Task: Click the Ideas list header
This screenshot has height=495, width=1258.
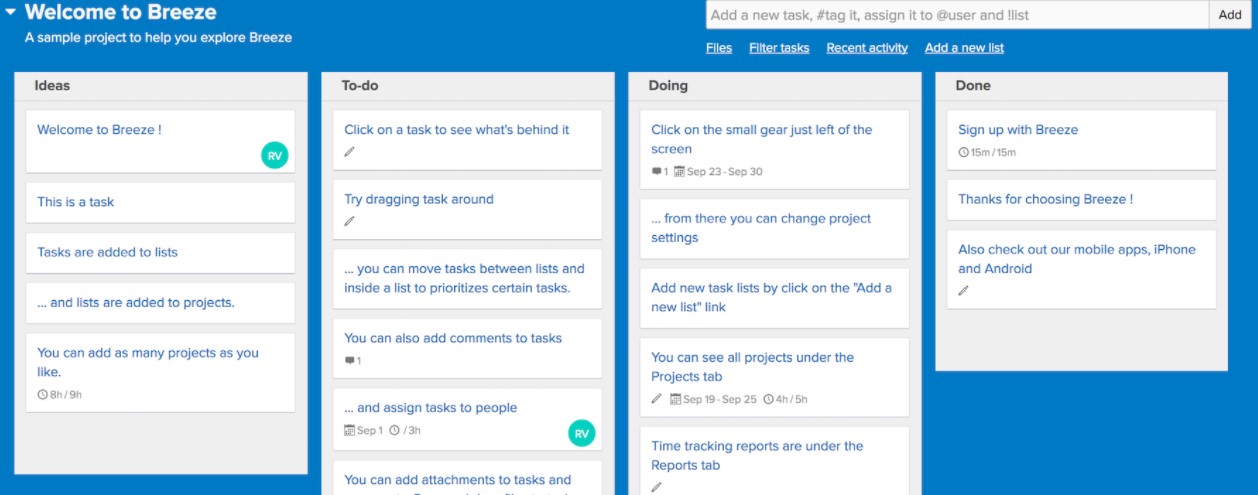Action: (160, 86)
